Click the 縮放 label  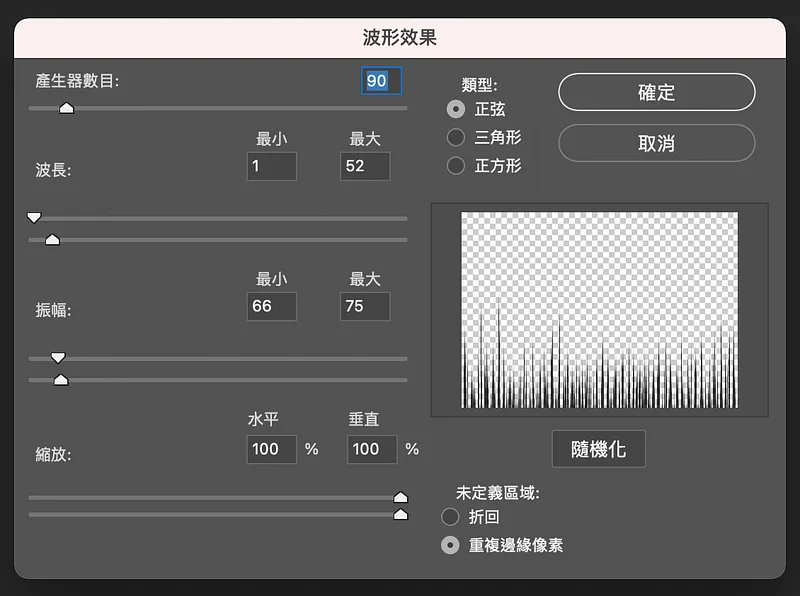[53, 454]
